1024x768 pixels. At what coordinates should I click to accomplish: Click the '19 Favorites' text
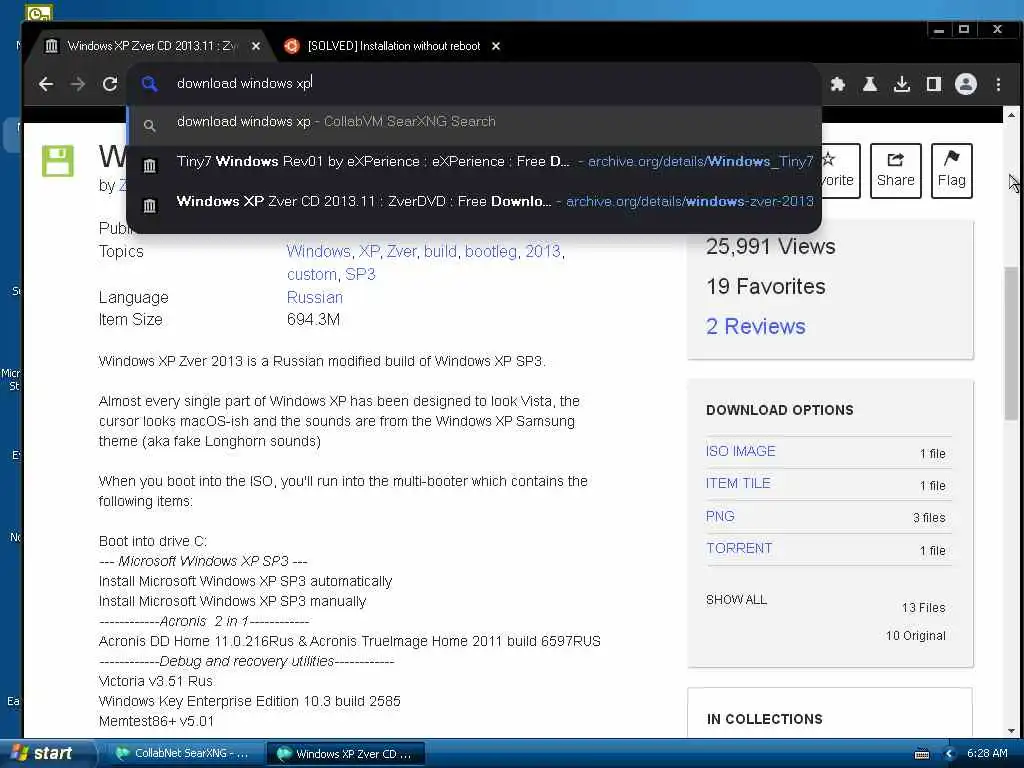pos(765,286)
